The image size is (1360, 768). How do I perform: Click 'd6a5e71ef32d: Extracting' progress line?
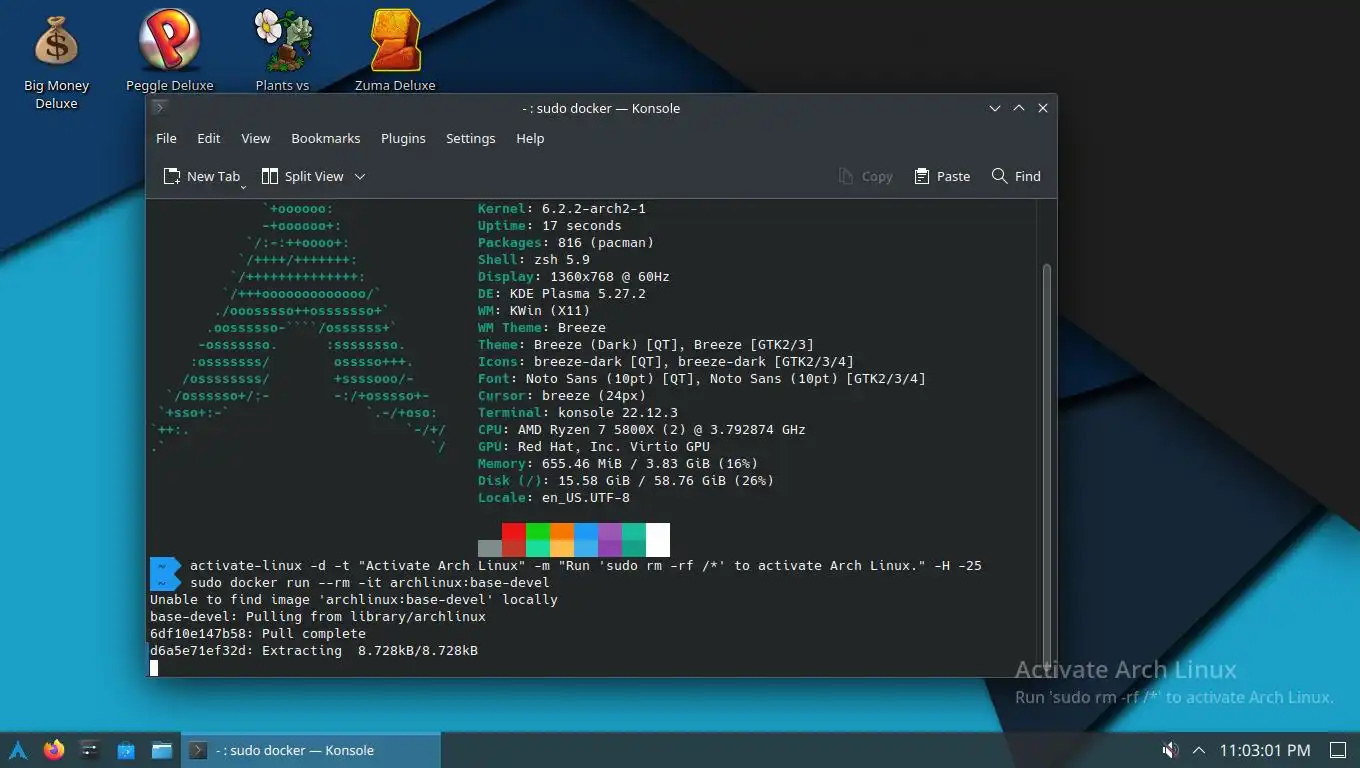[314, 651]
